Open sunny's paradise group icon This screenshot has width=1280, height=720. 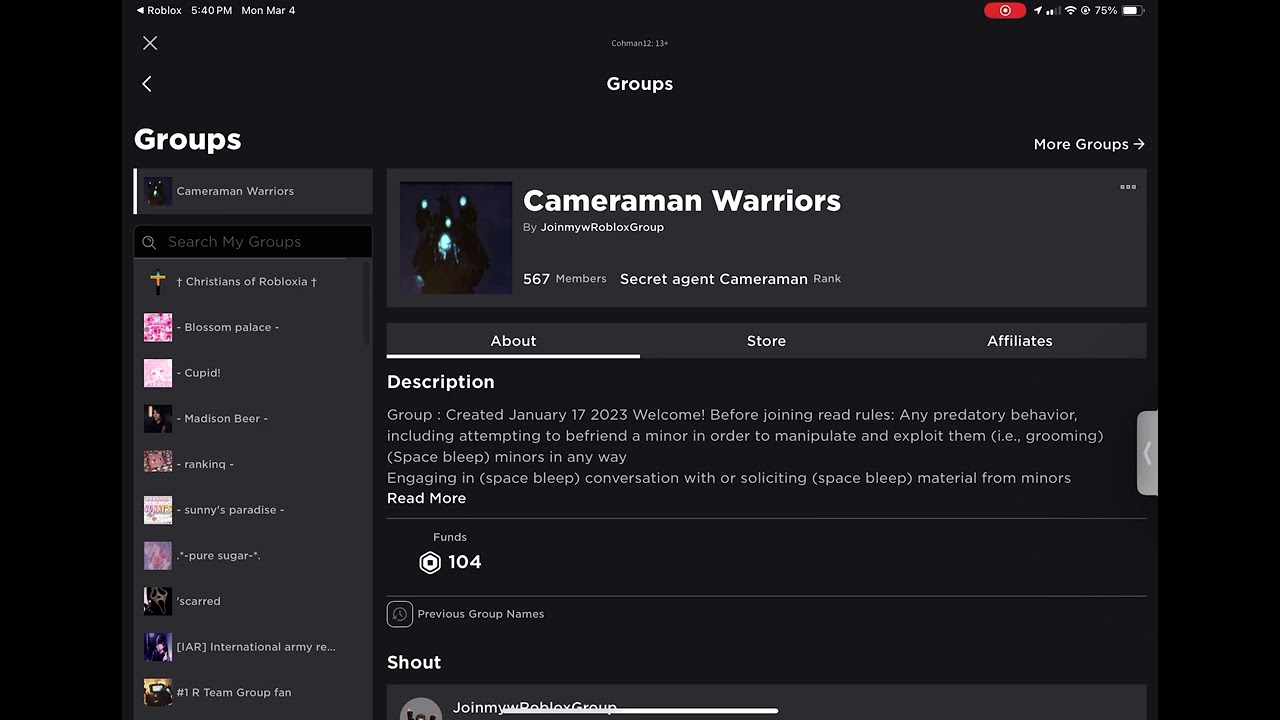click(x=158, y=510)
